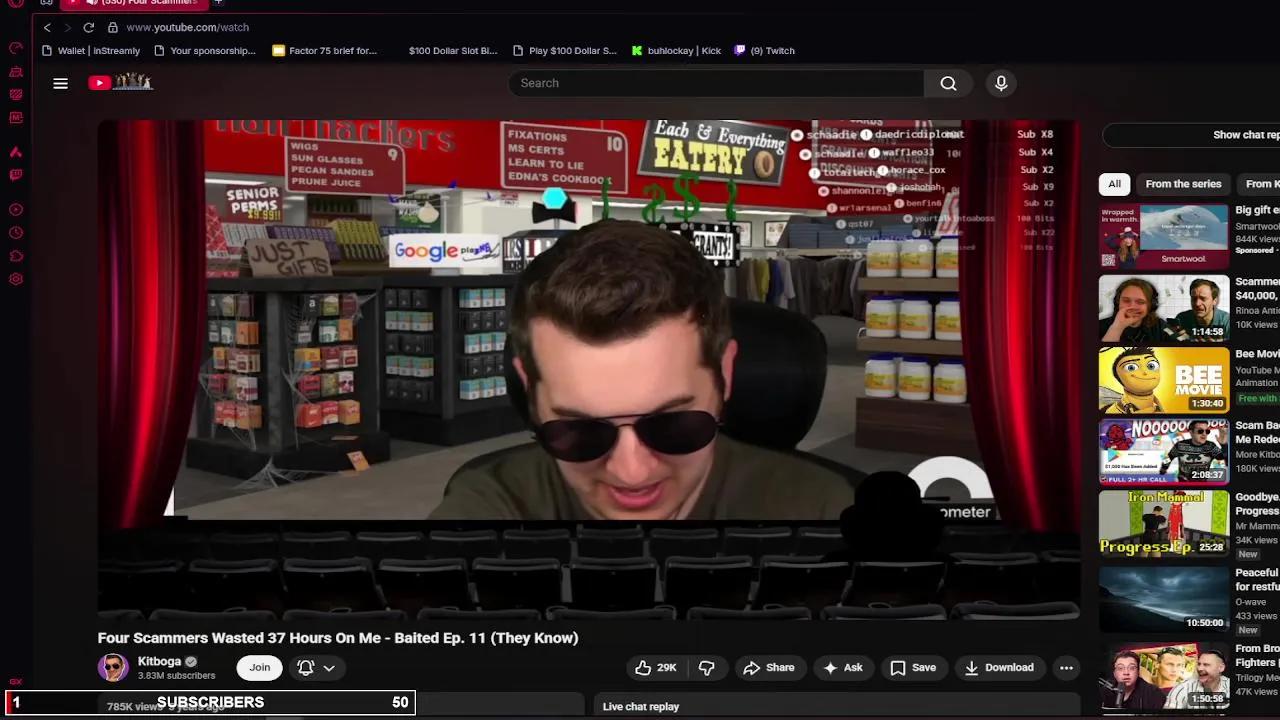Select the From the series chip
Screen dimensions: 1280x720
coord(1183,184)
